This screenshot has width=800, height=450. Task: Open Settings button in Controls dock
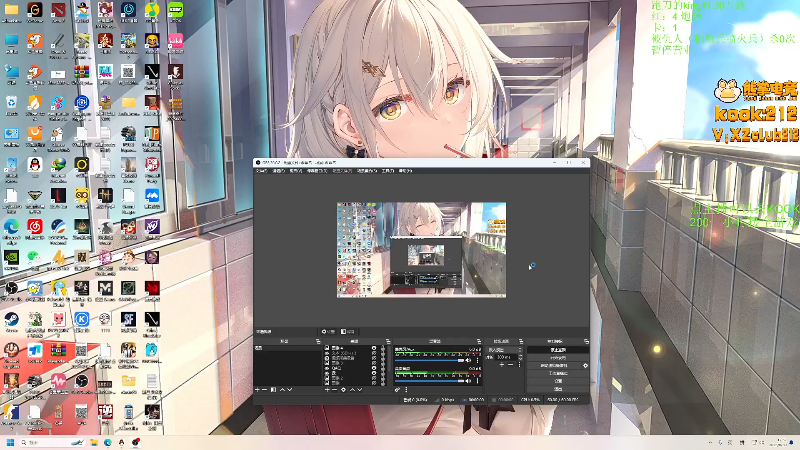point(558,381)
